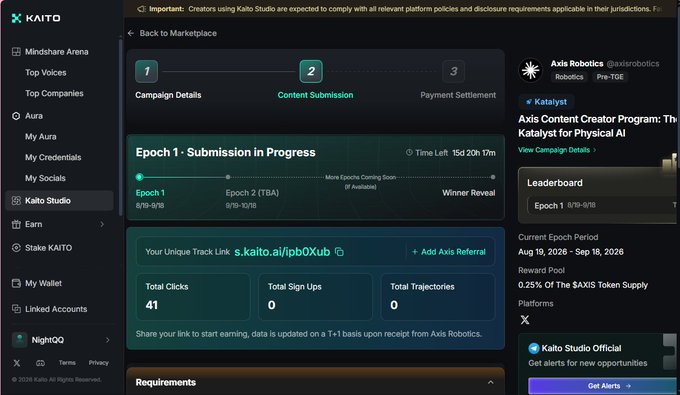The width and height of the screenshot is (680, 395).
Task: Click the My Wallet icon
Action: point(16,283)
